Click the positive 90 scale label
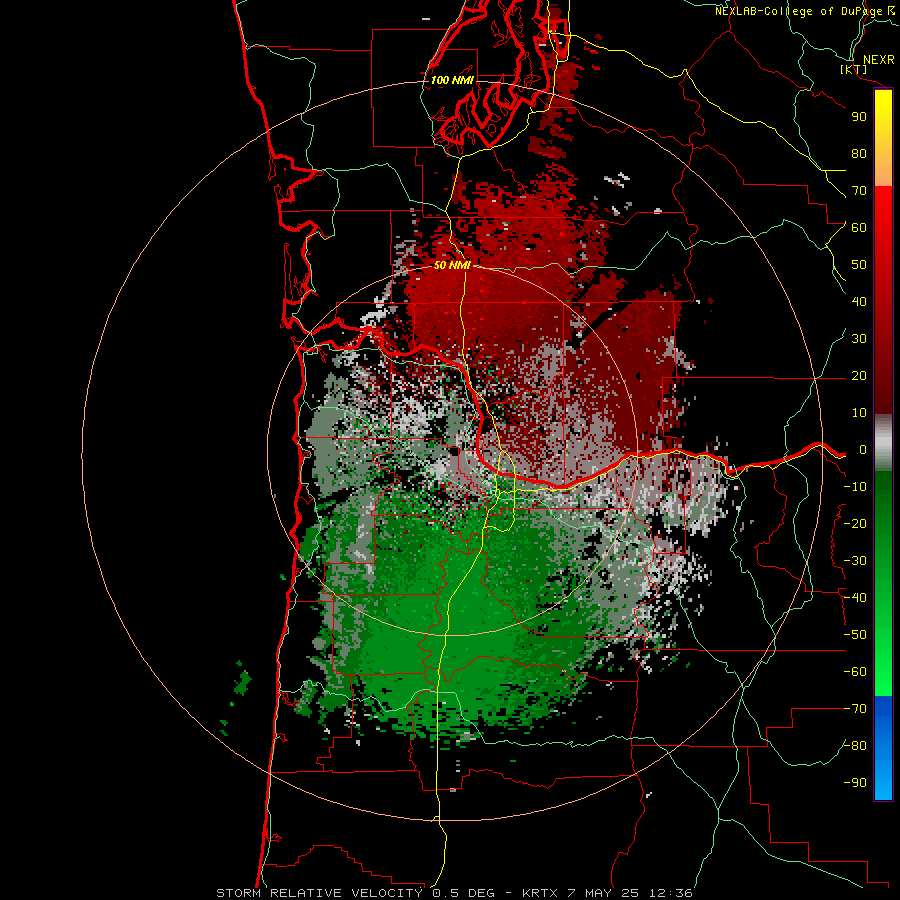This screenshot has width=900, height=900. tap(859, 117)
